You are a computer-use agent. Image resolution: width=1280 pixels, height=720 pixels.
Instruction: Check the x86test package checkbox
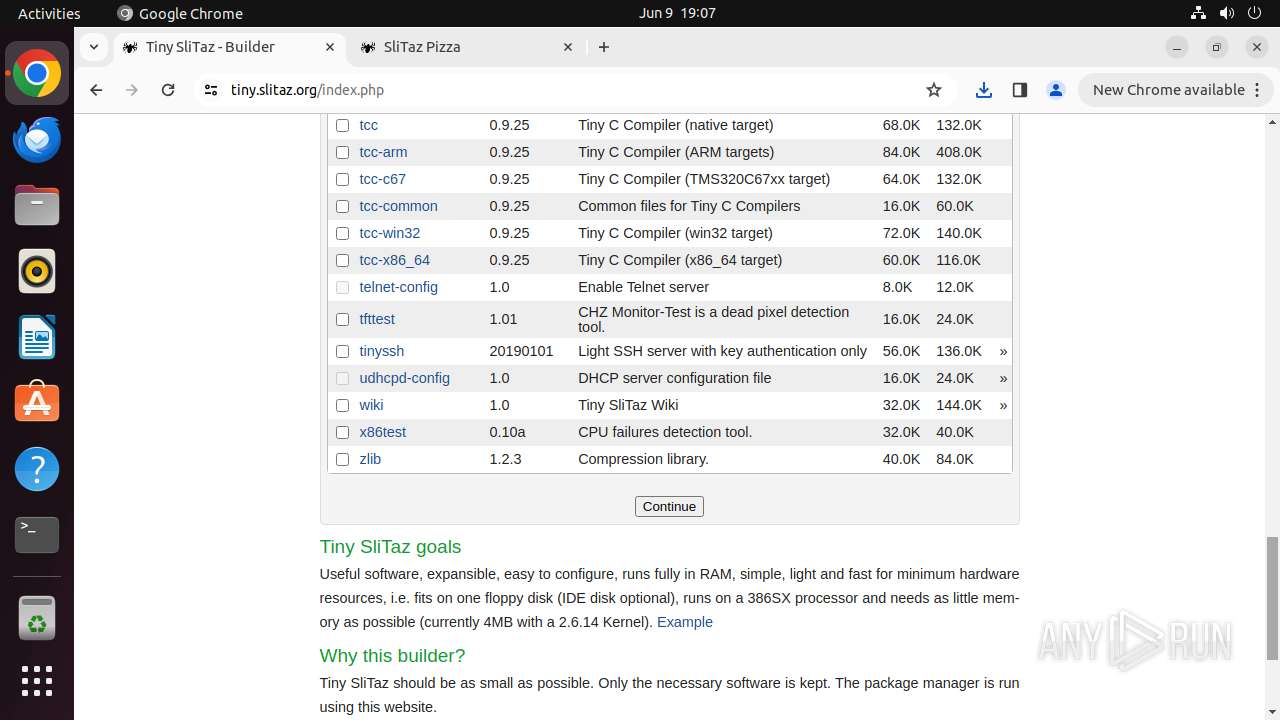click(x=342, y=432)
